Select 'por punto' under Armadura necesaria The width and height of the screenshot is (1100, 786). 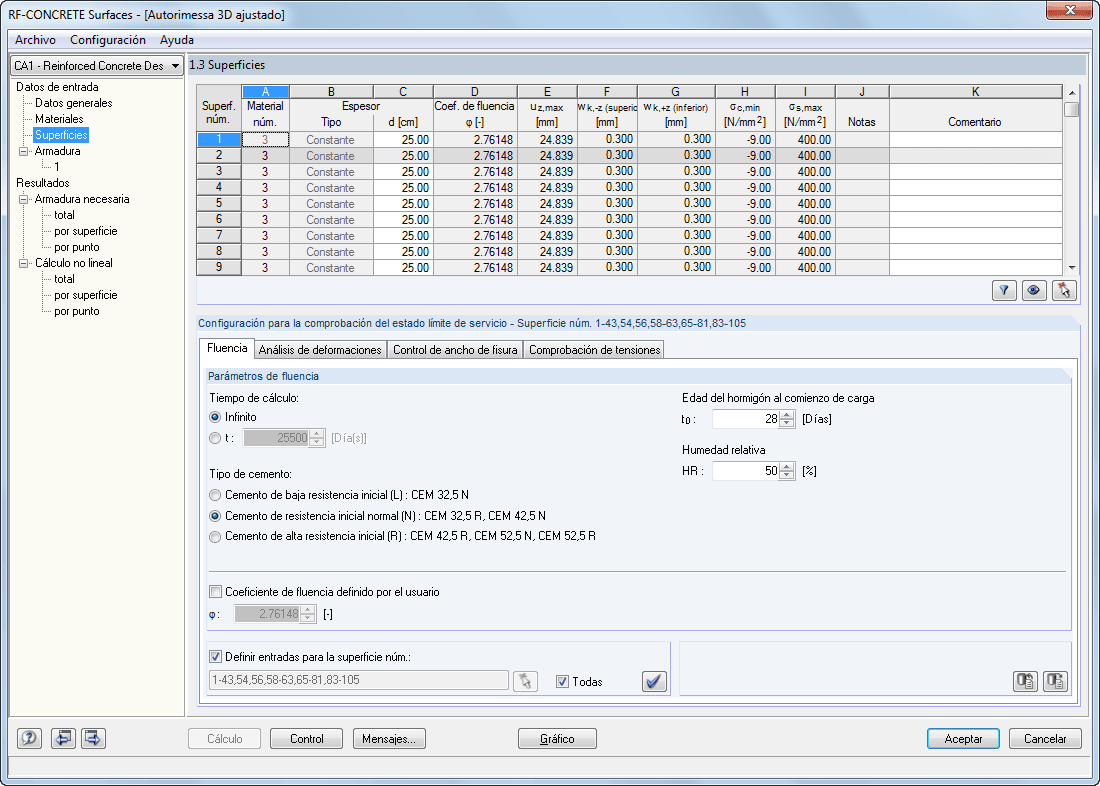(76, 247)
